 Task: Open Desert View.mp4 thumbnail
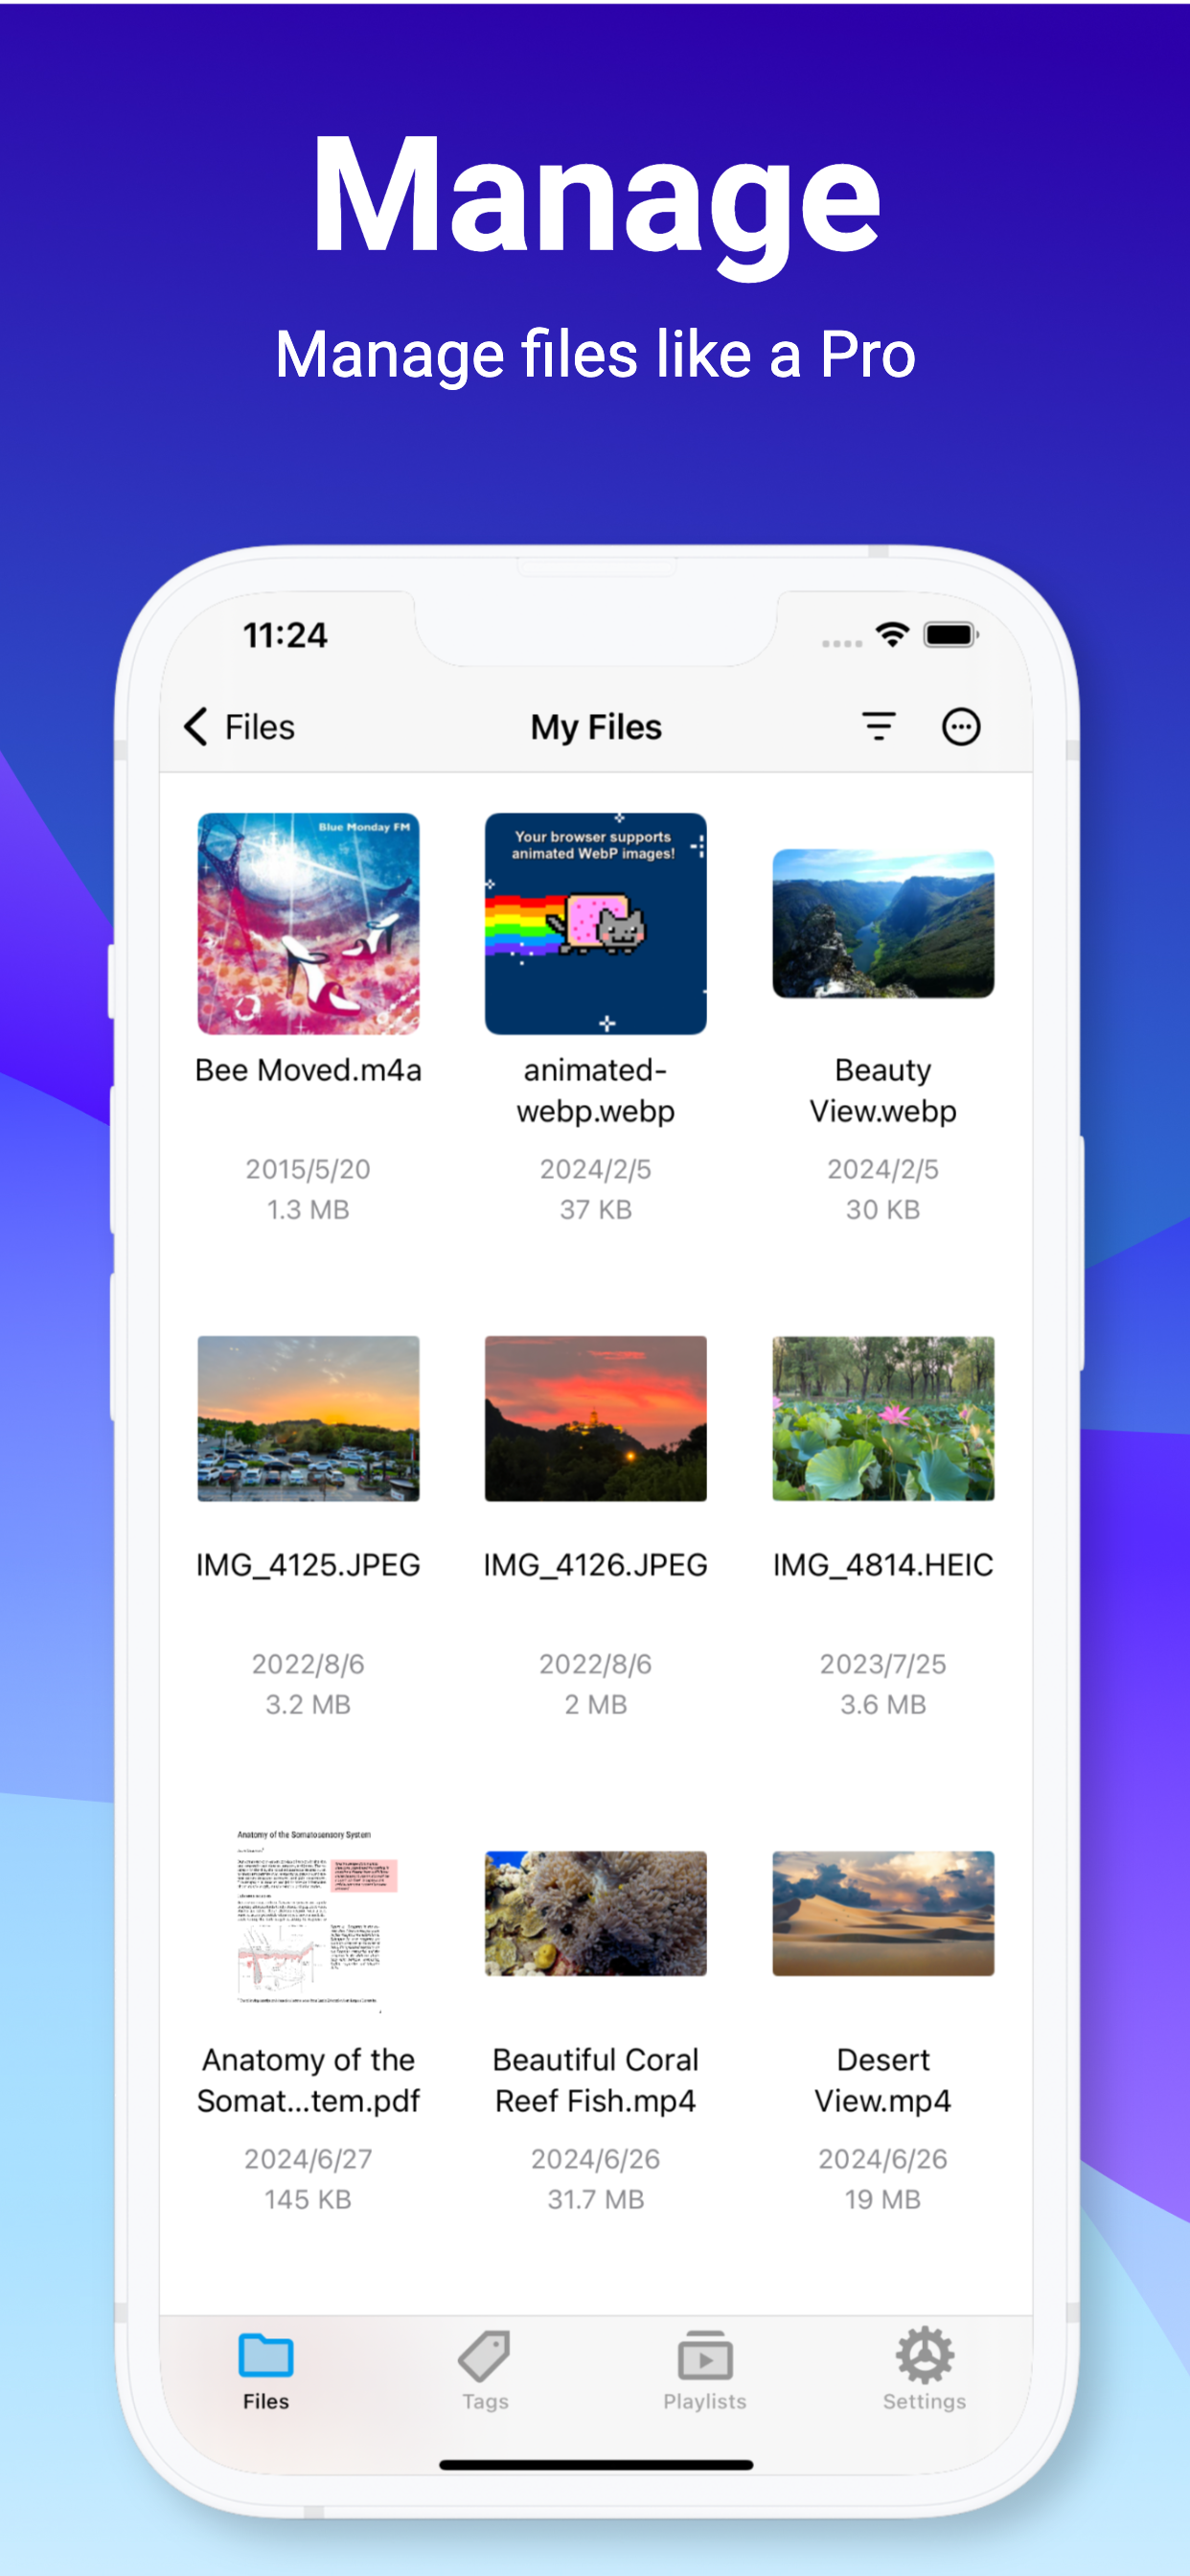tap(883, 1913)
